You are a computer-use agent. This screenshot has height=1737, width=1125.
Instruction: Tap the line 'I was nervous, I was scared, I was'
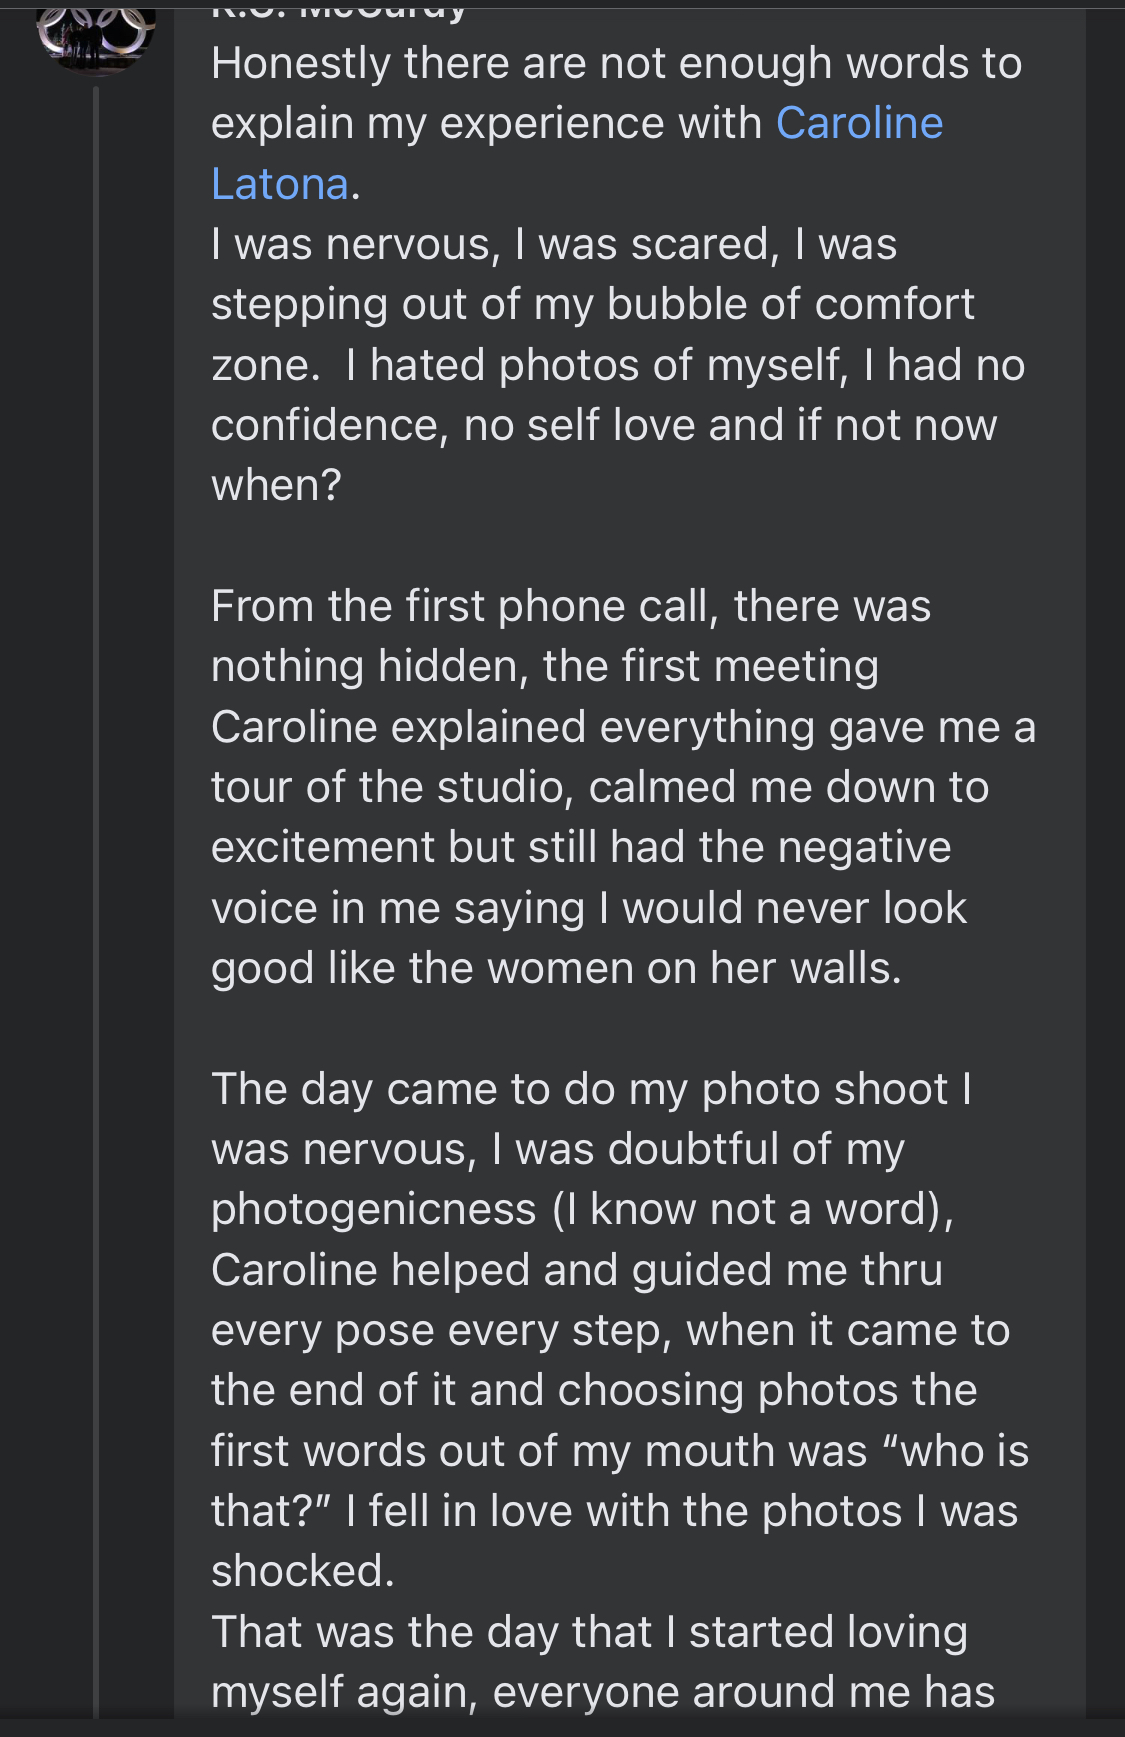point(554,244)
